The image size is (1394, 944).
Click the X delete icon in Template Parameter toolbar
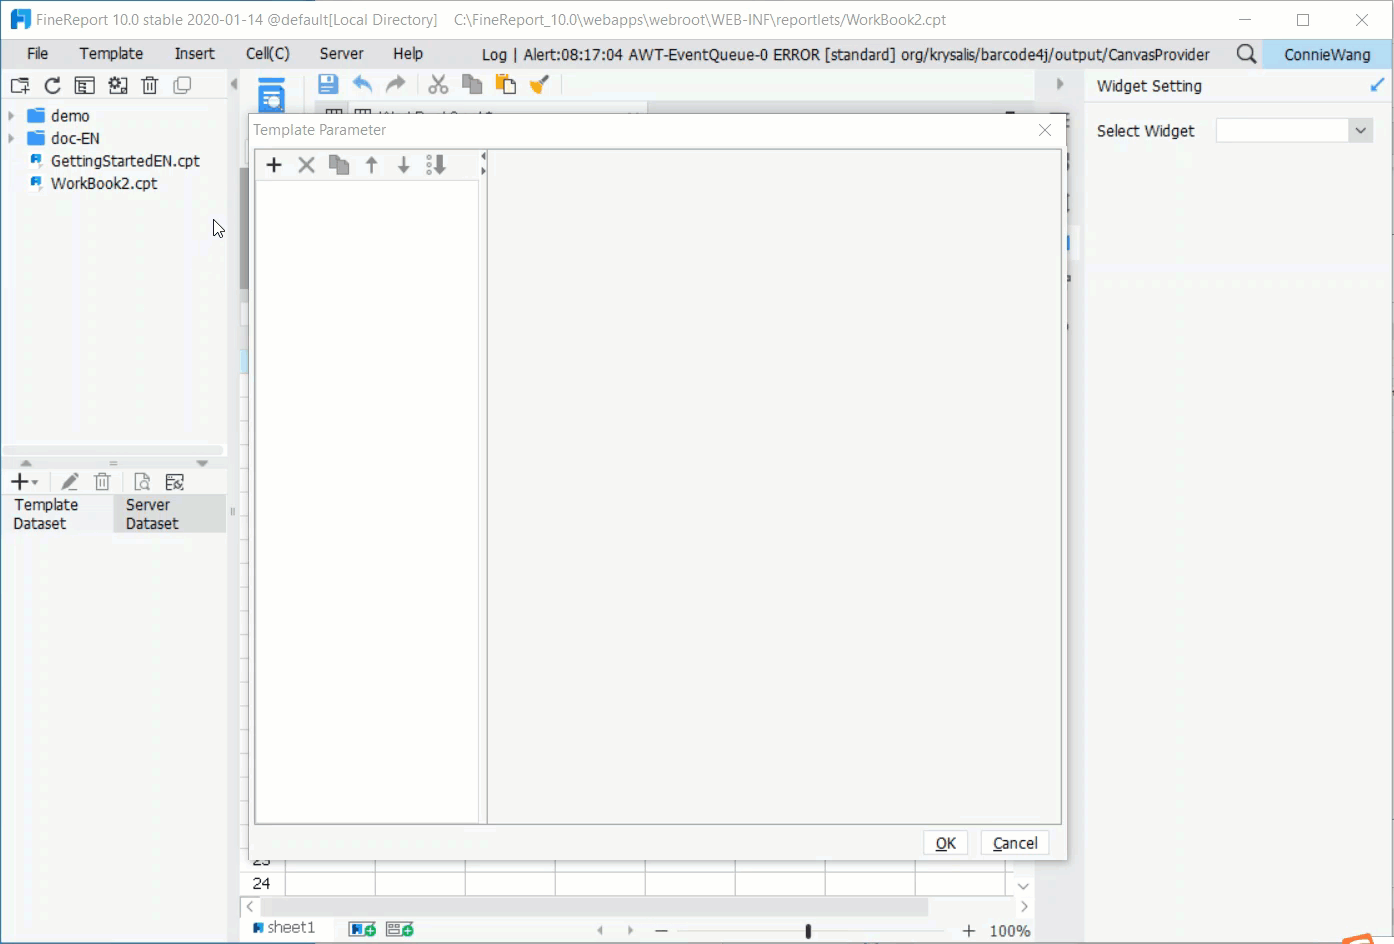pyautogui.click(x=306, y=165)
